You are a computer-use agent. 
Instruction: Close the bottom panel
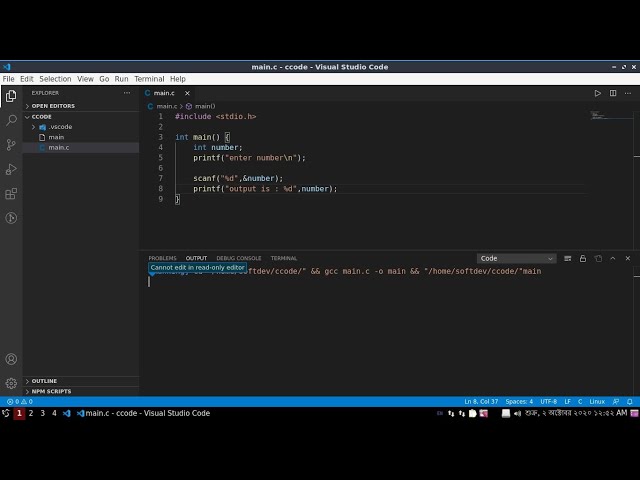[628, 258]
